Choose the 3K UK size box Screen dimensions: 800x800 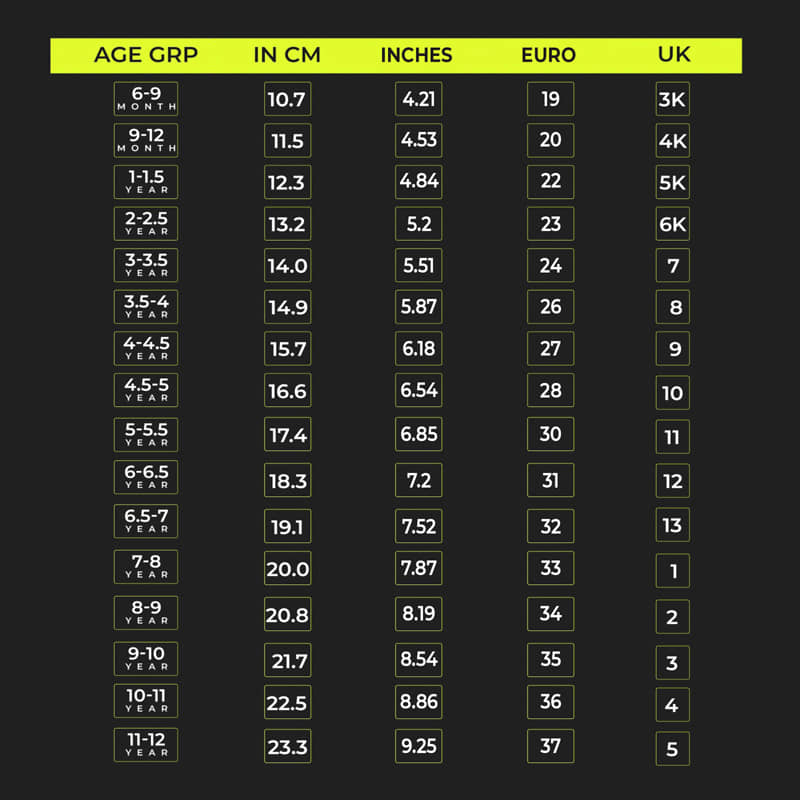(672, 100)
